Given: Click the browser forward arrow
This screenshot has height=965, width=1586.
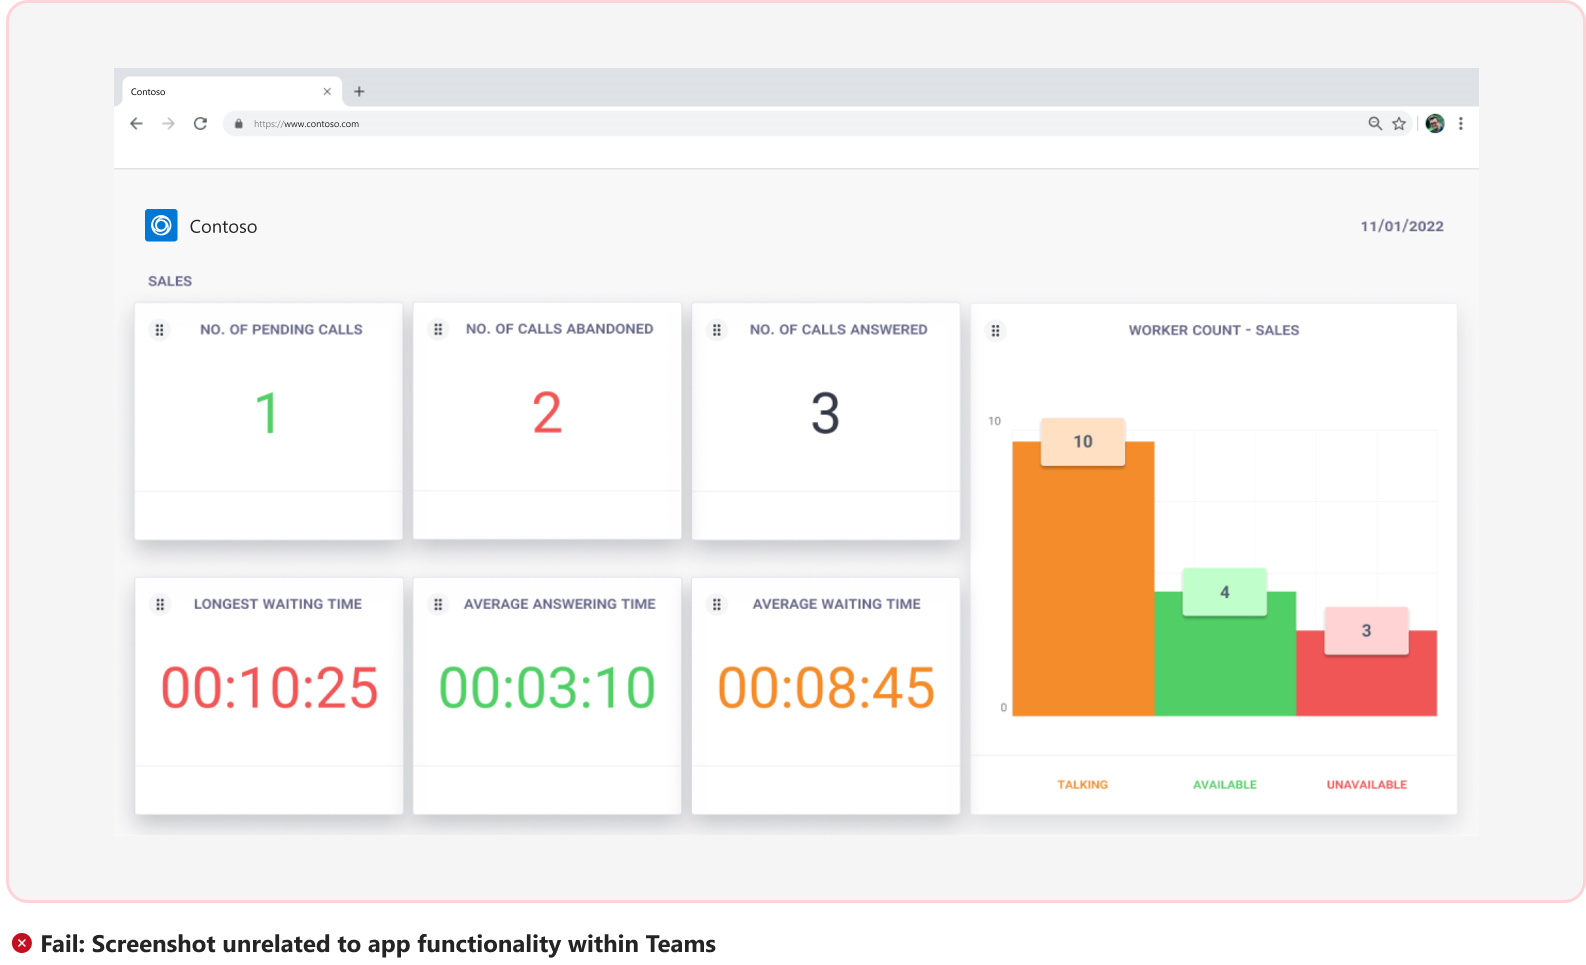Looking at the screenshot, I should click(169, 124).
